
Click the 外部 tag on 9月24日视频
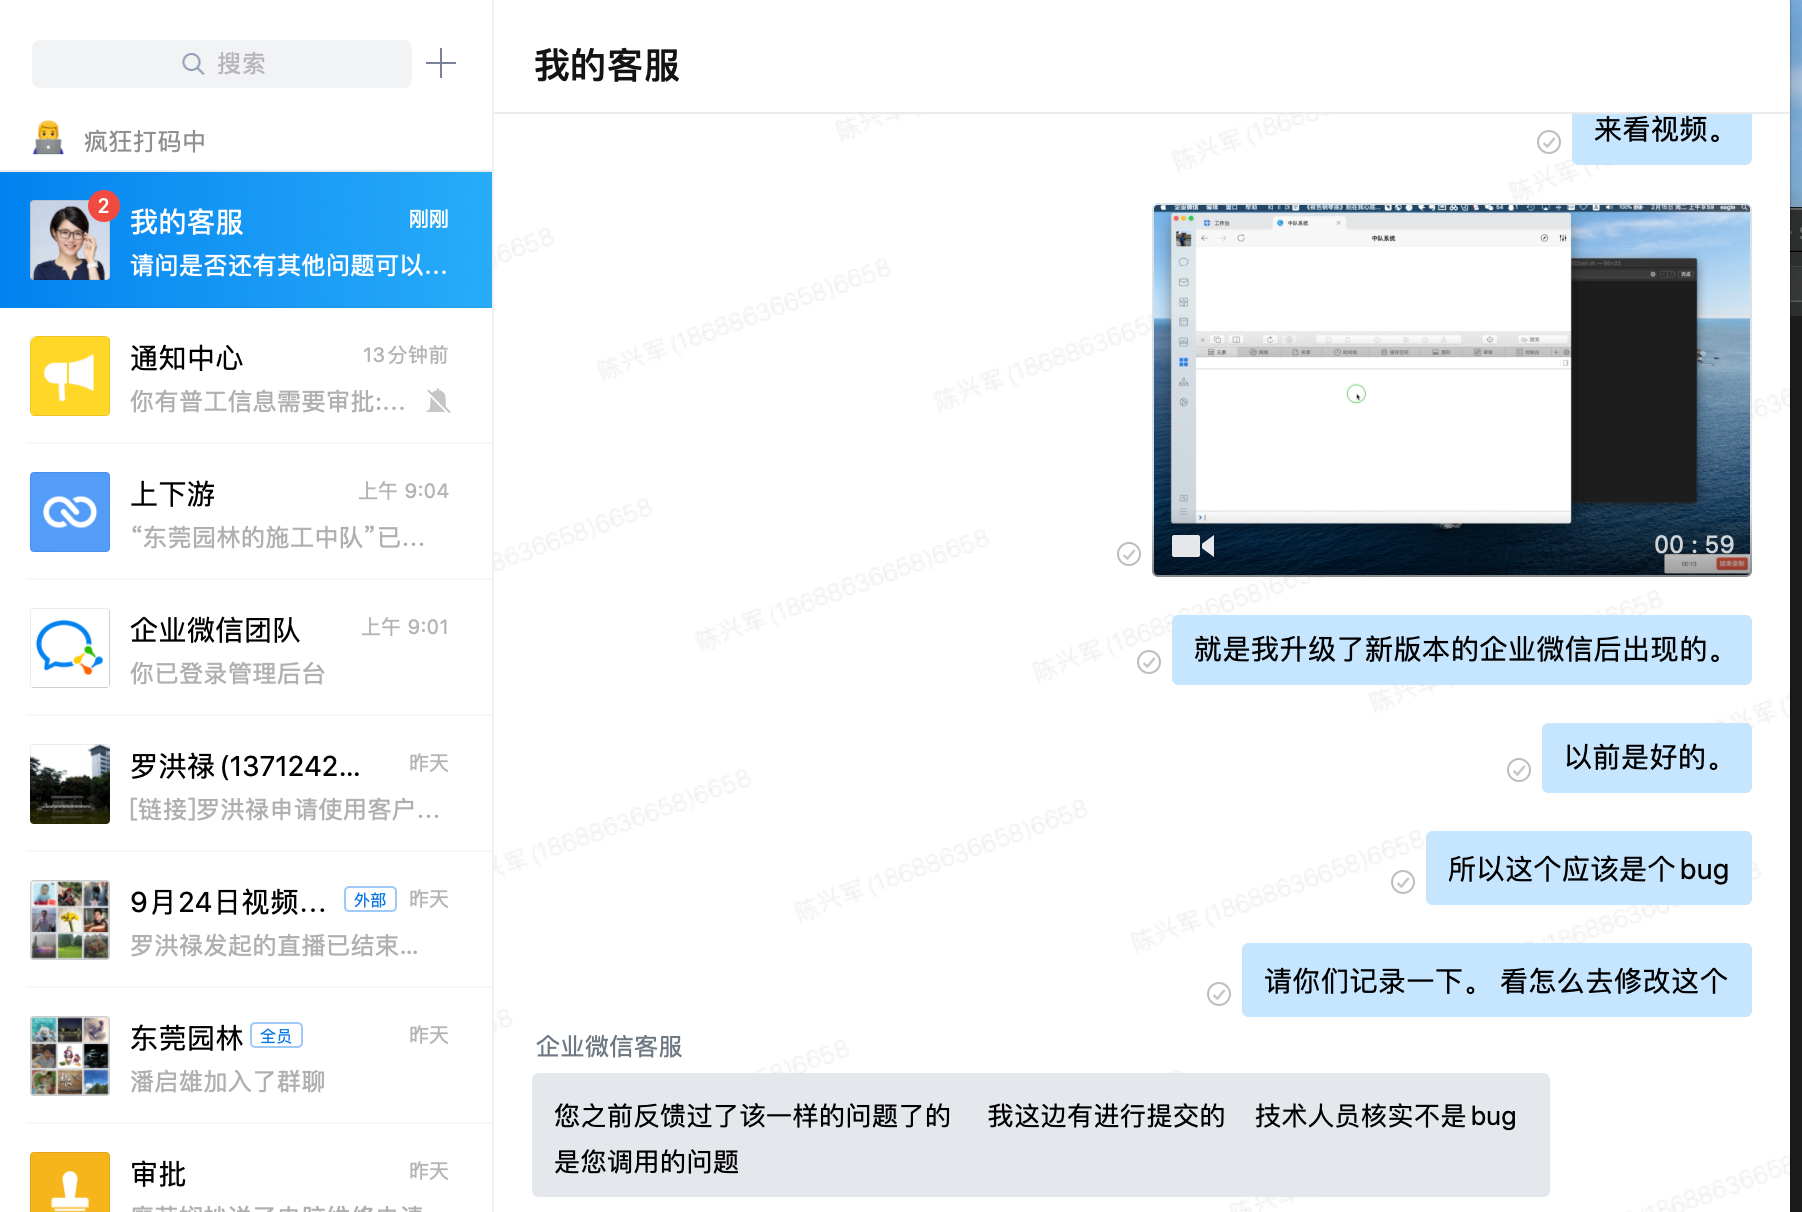pyautogui.click(x=370, y=900)
